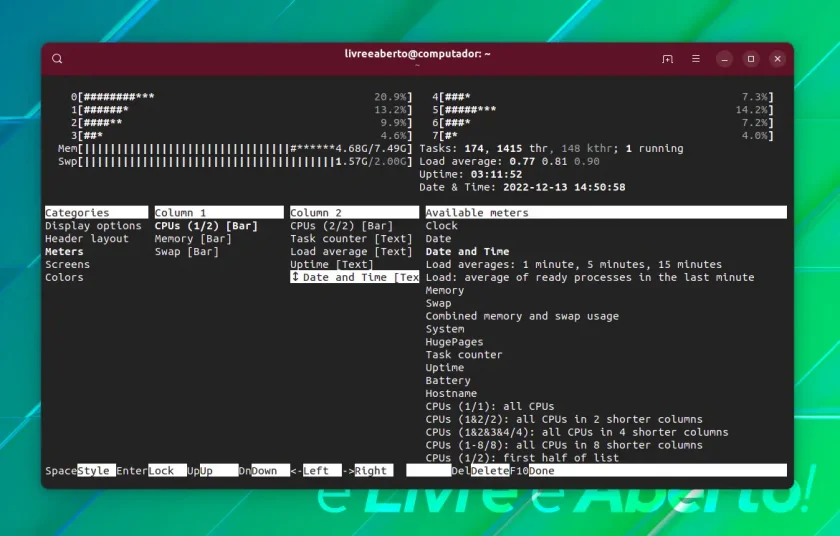
Task: Select CPUs (1/2) [Bar] in Column 1
Action: tap(206, 226)
